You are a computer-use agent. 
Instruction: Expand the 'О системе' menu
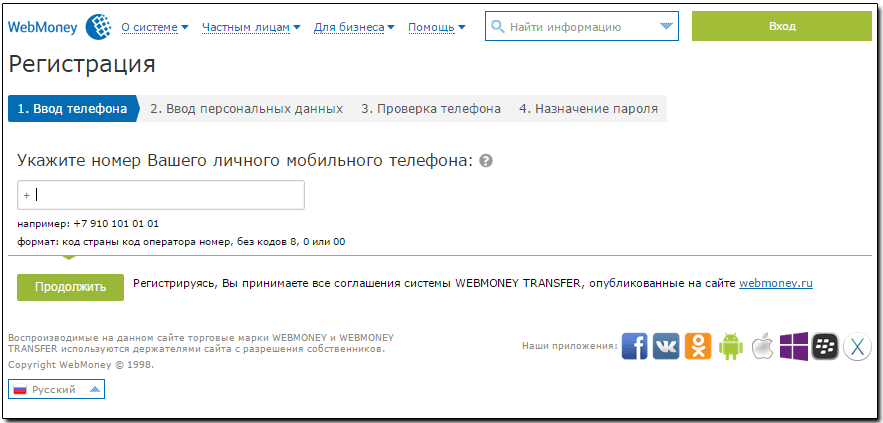tap(155, 27)
